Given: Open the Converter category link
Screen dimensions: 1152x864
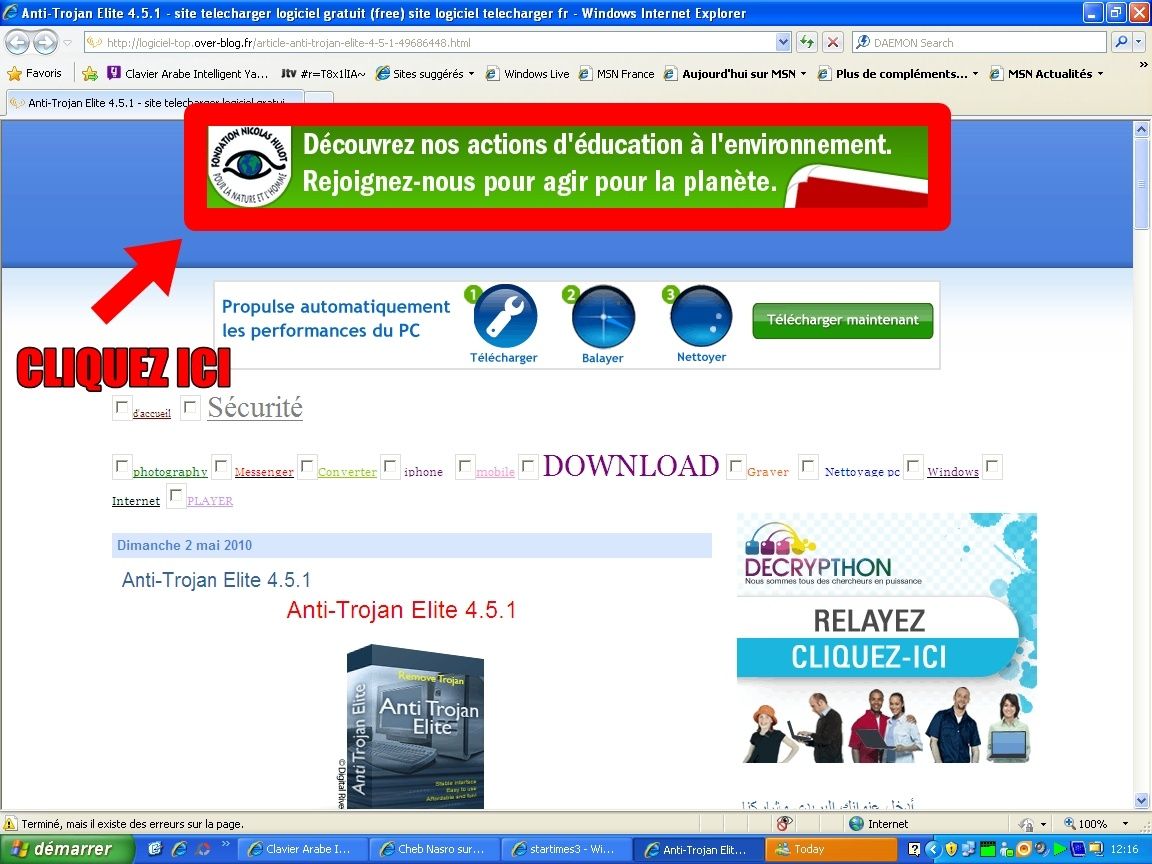Looking at the screenshot, I should 347,472.
